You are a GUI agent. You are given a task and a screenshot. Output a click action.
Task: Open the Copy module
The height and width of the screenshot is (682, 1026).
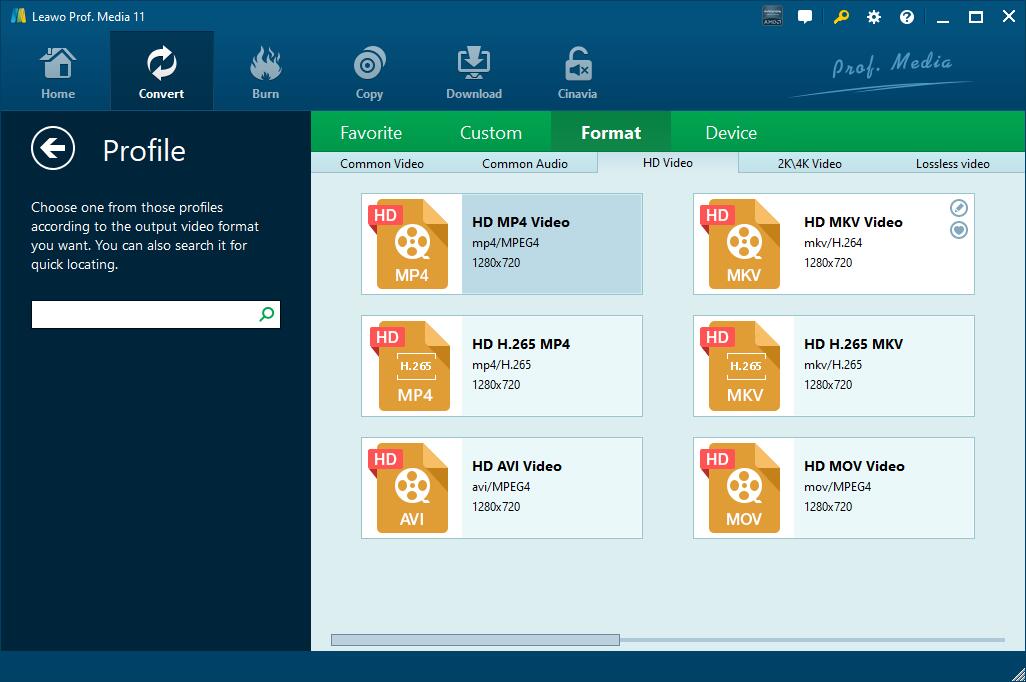369,72
